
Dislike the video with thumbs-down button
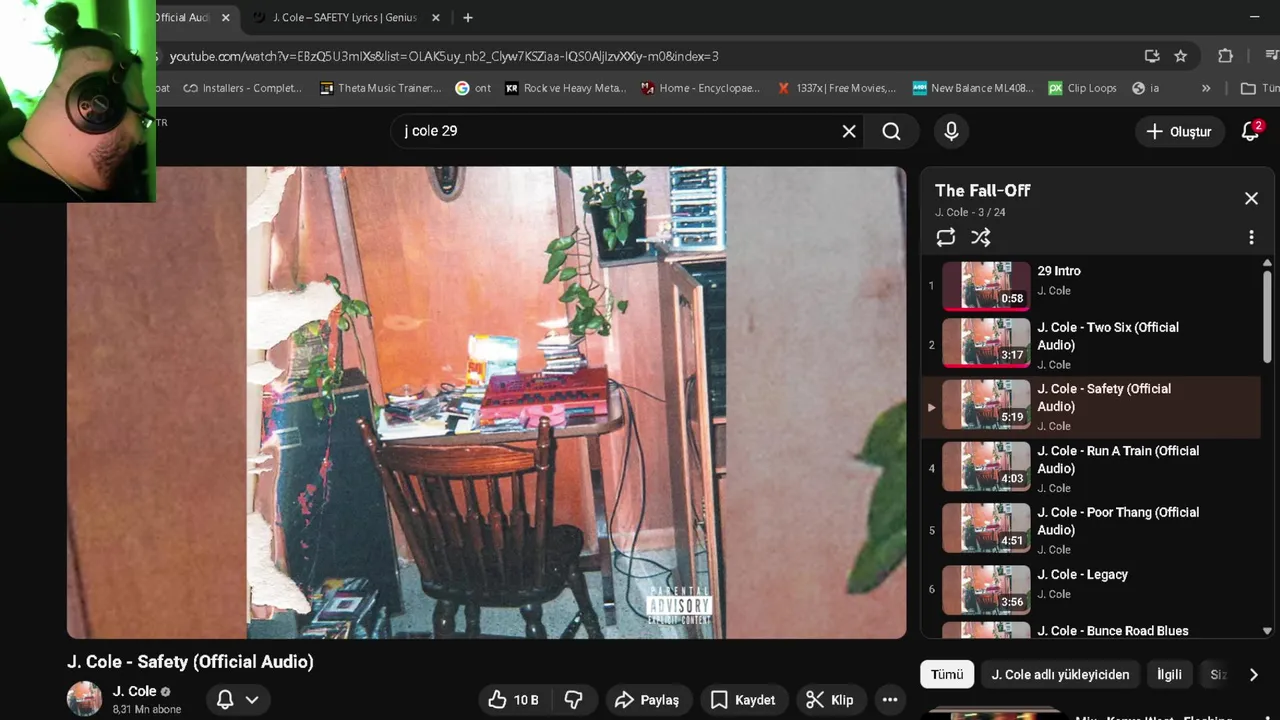pos(574,700)
